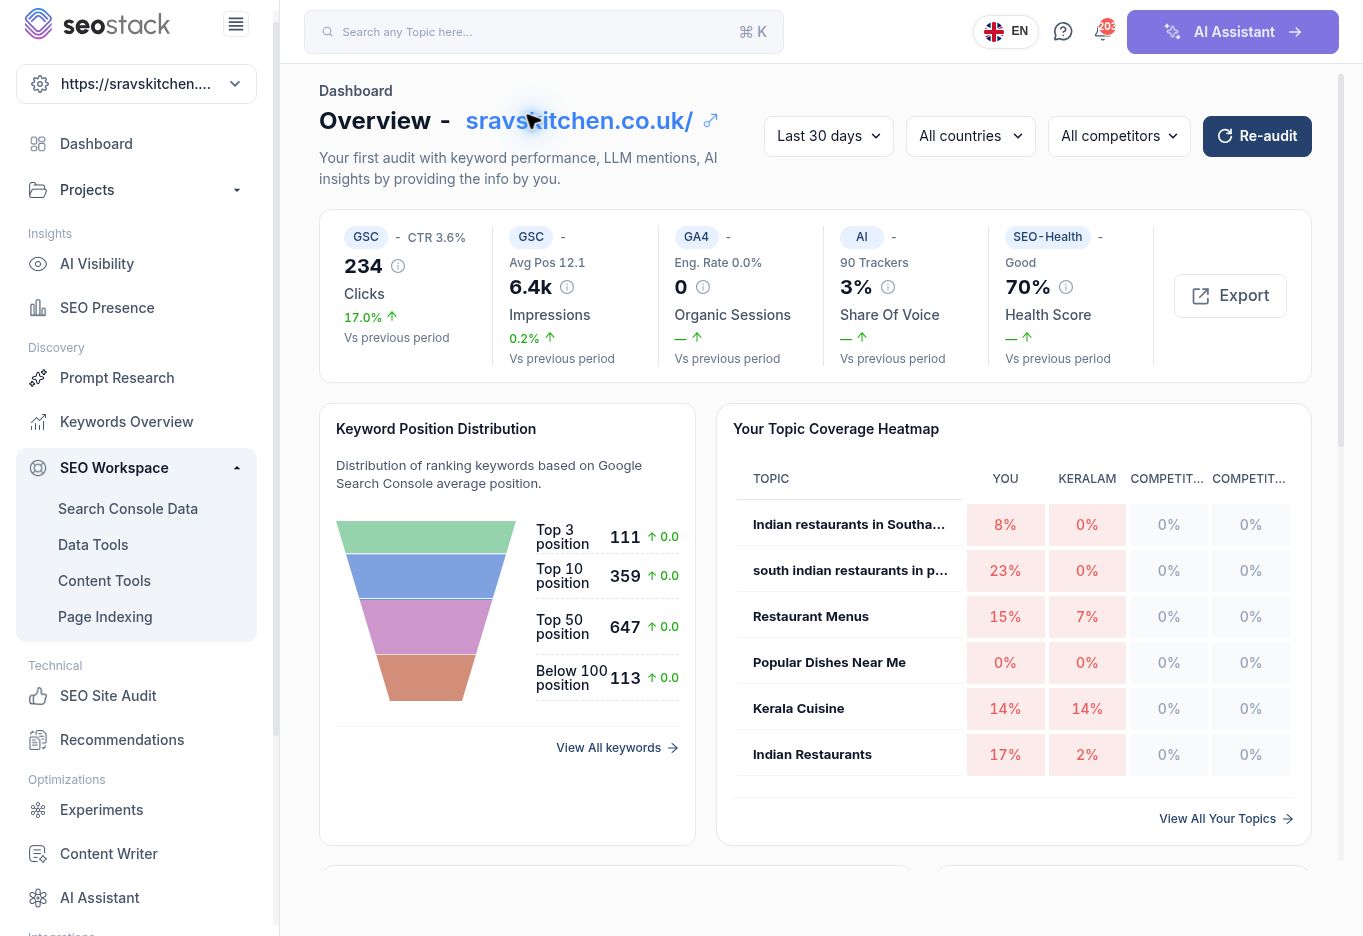Click the site settings gear icon
The height and width of the screenshot is (936, 1363).
pos(40,84)
